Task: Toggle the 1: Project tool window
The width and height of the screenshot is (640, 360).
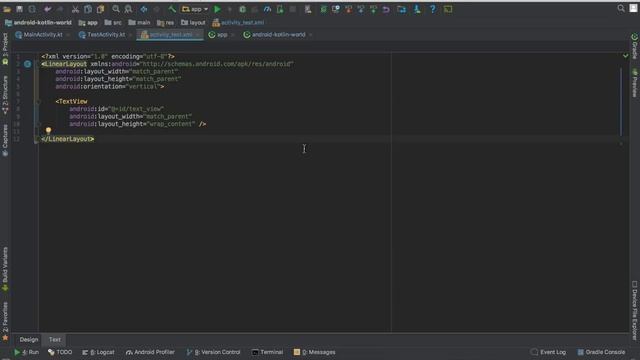Action: tap(5, 49)
